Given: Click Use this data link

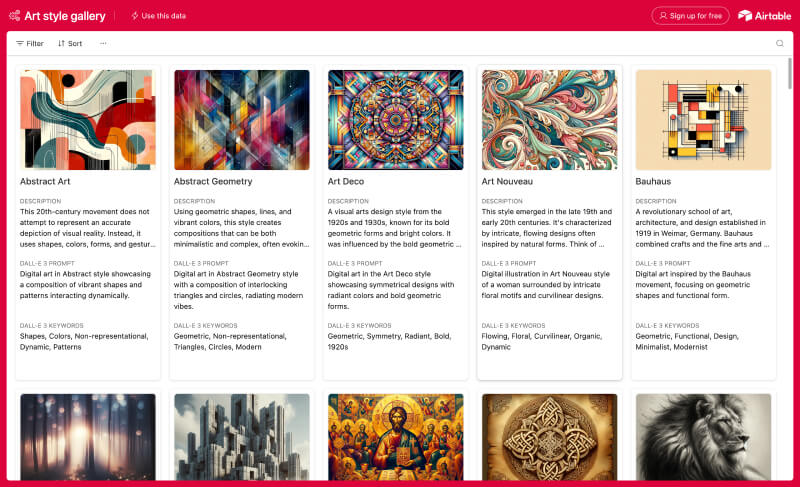Looking at the screenshot, I should [x=158, y=15].
